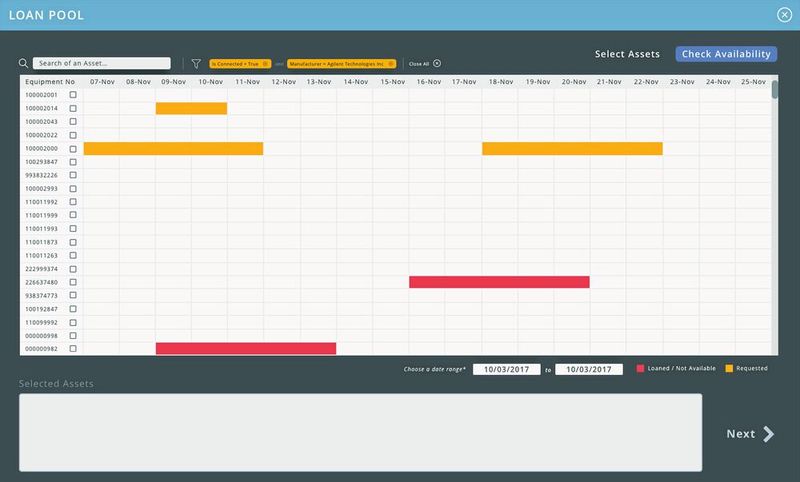Focus the Search of an Asset field
This screenshot has height=482, width=800.
[x=102, y=63]
